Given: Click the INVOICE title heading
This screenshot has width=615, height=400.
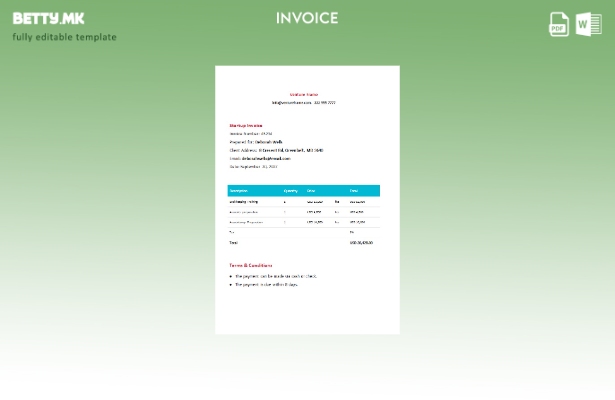Looking at the screenshot, I should tap(307, 18).
